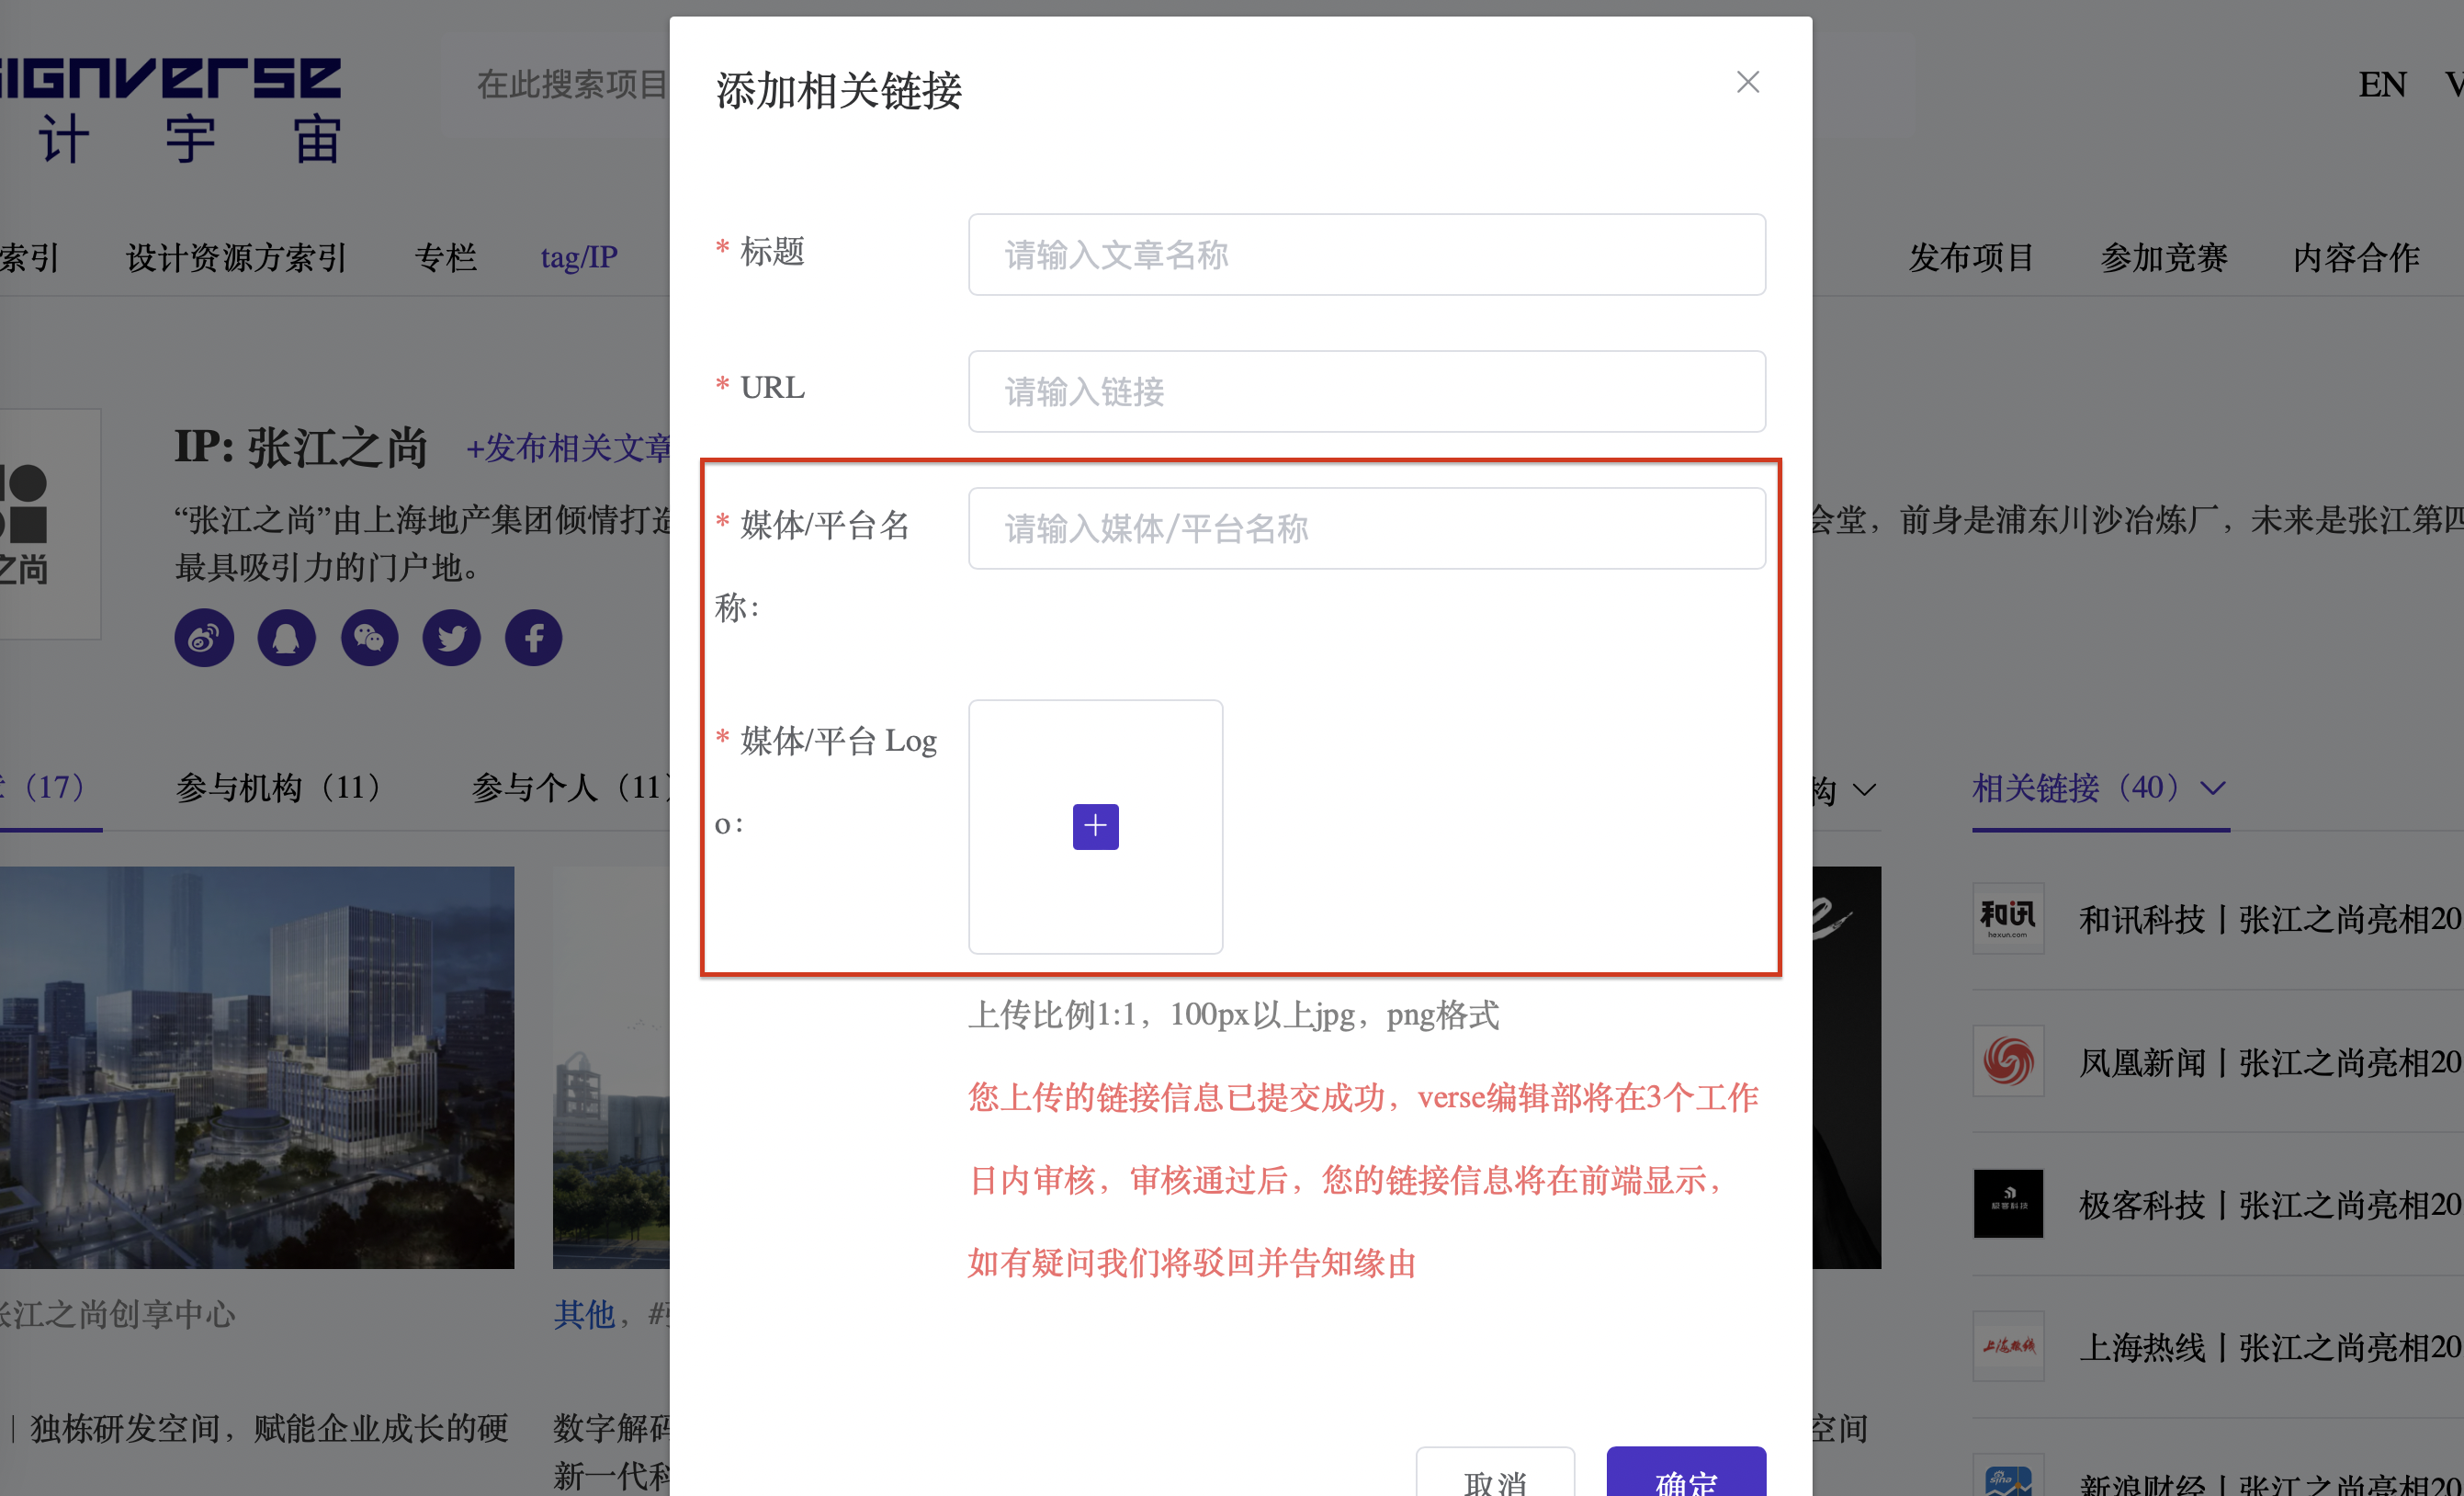Select the 设计资源方索引 menu item
The image size is (2464, 1496).
[235, 258]
